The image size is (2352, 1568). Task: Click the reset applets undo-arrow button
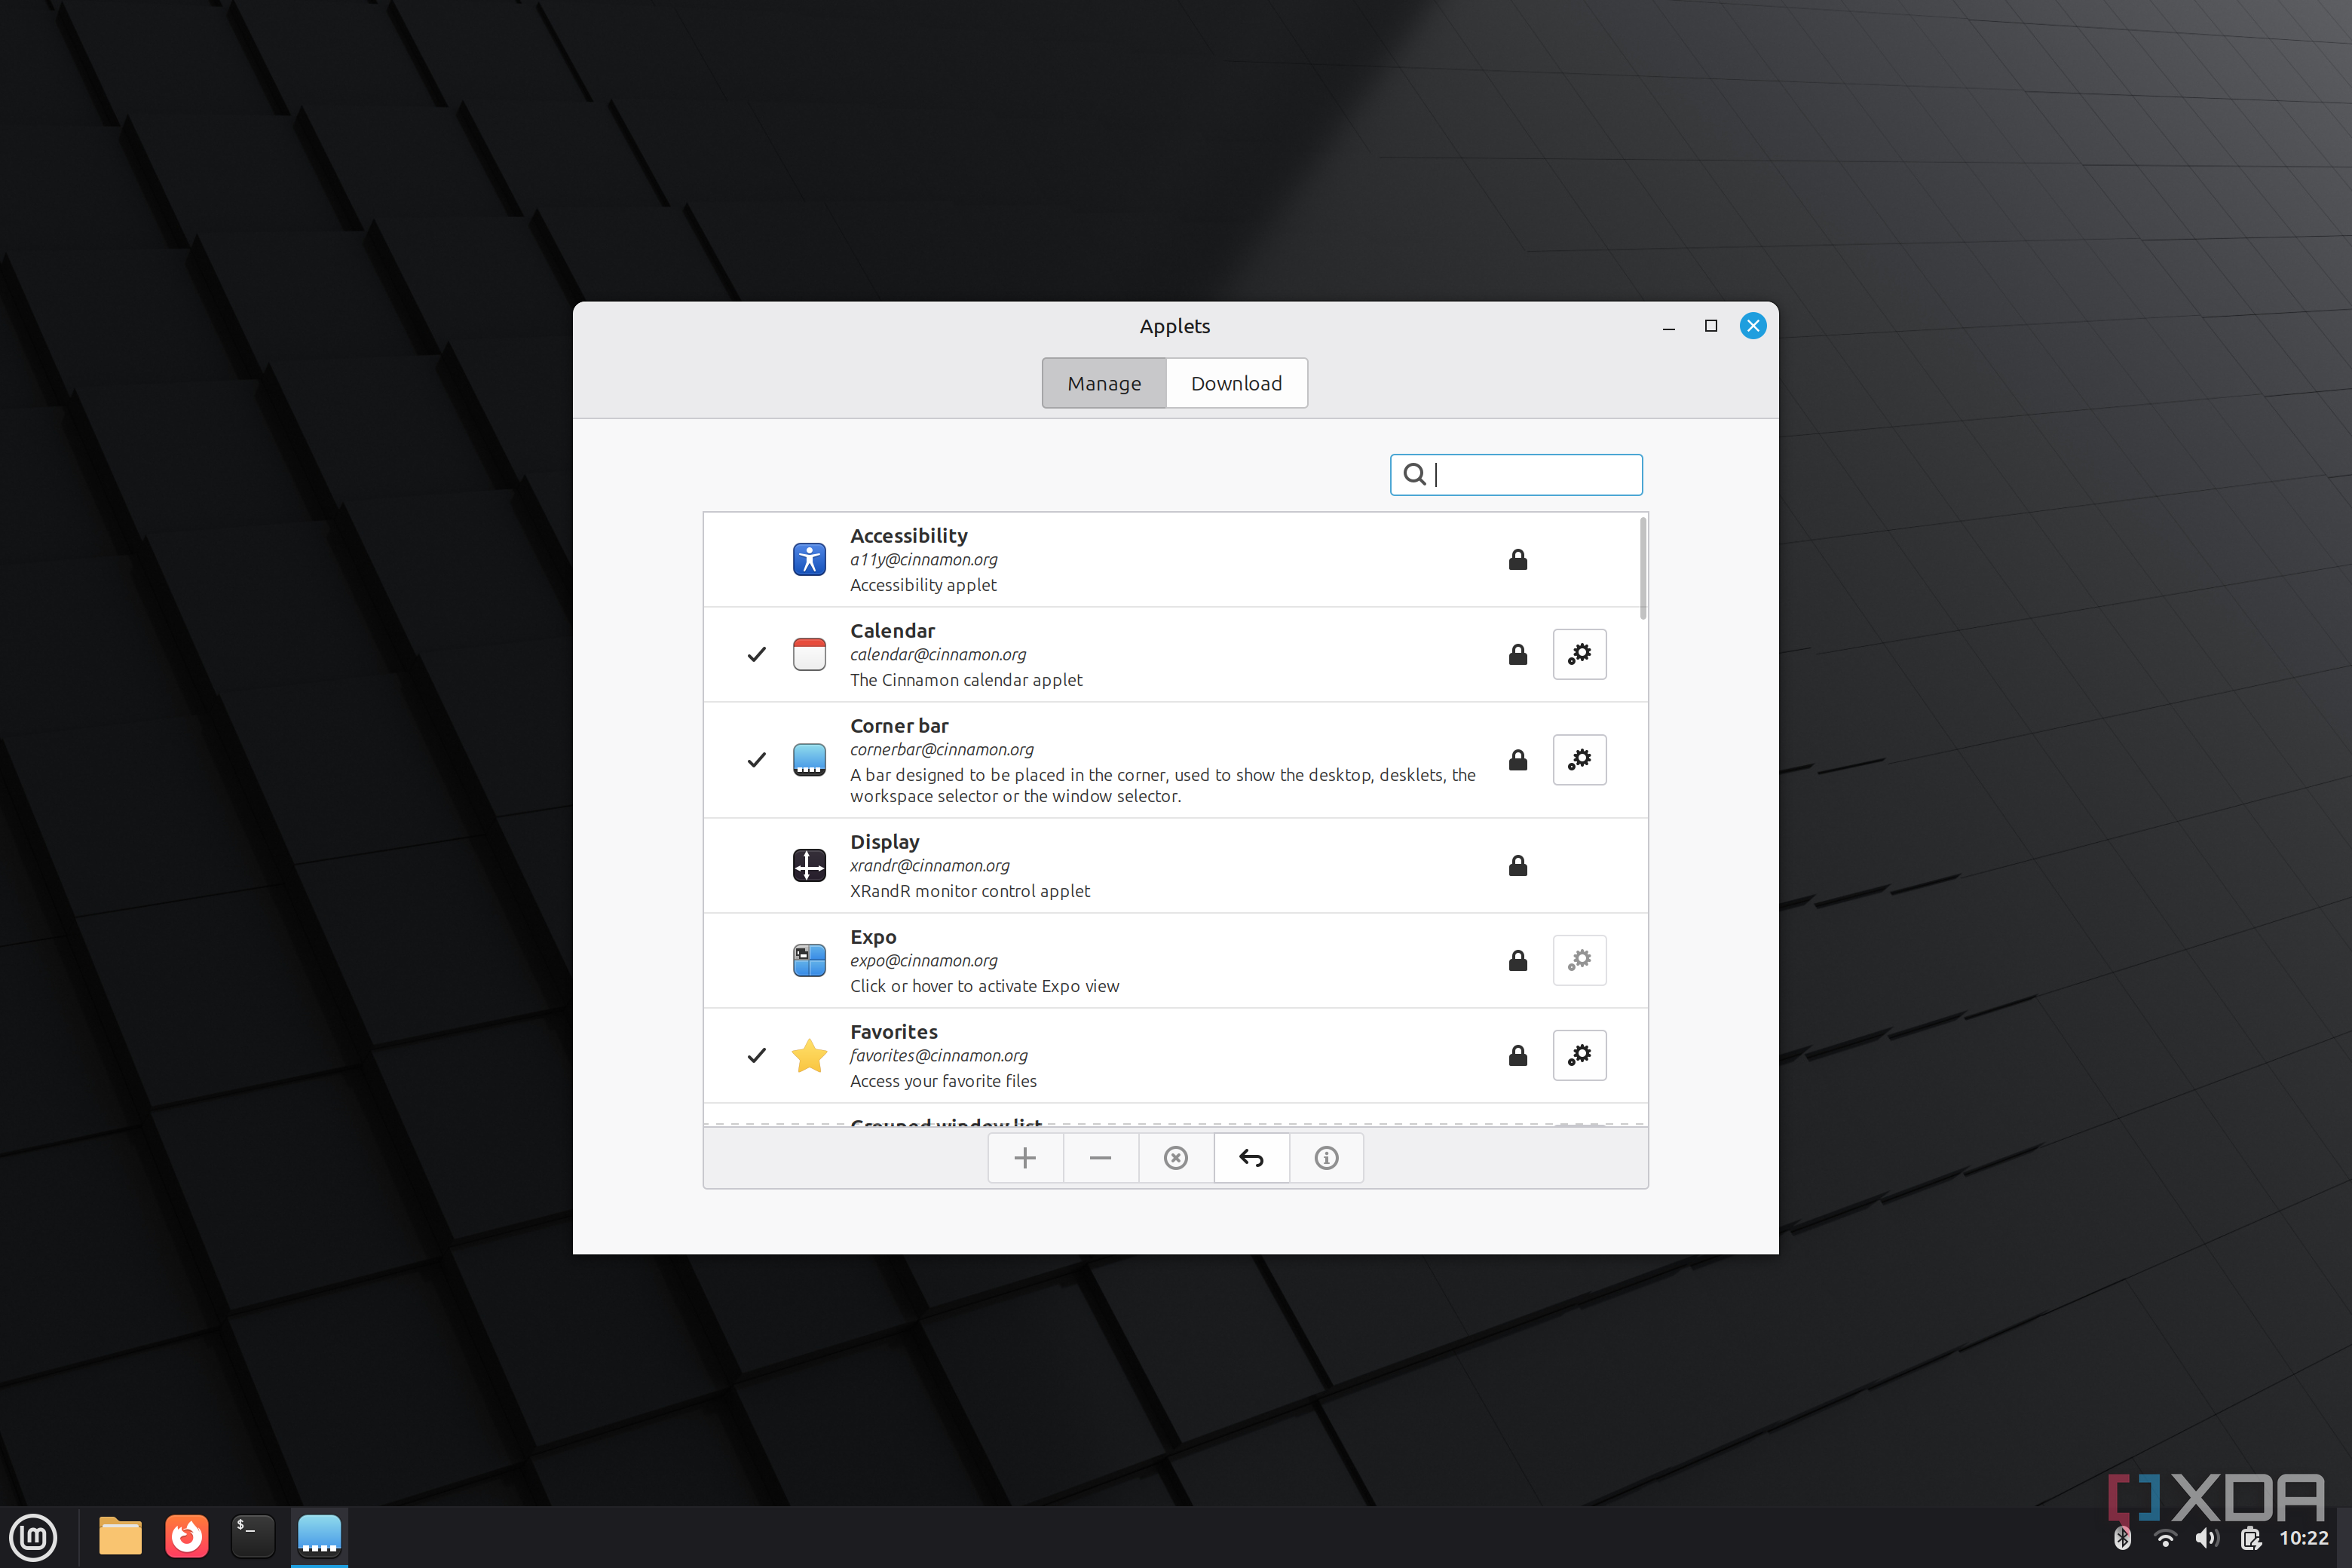click(x=1251, y=1158)
